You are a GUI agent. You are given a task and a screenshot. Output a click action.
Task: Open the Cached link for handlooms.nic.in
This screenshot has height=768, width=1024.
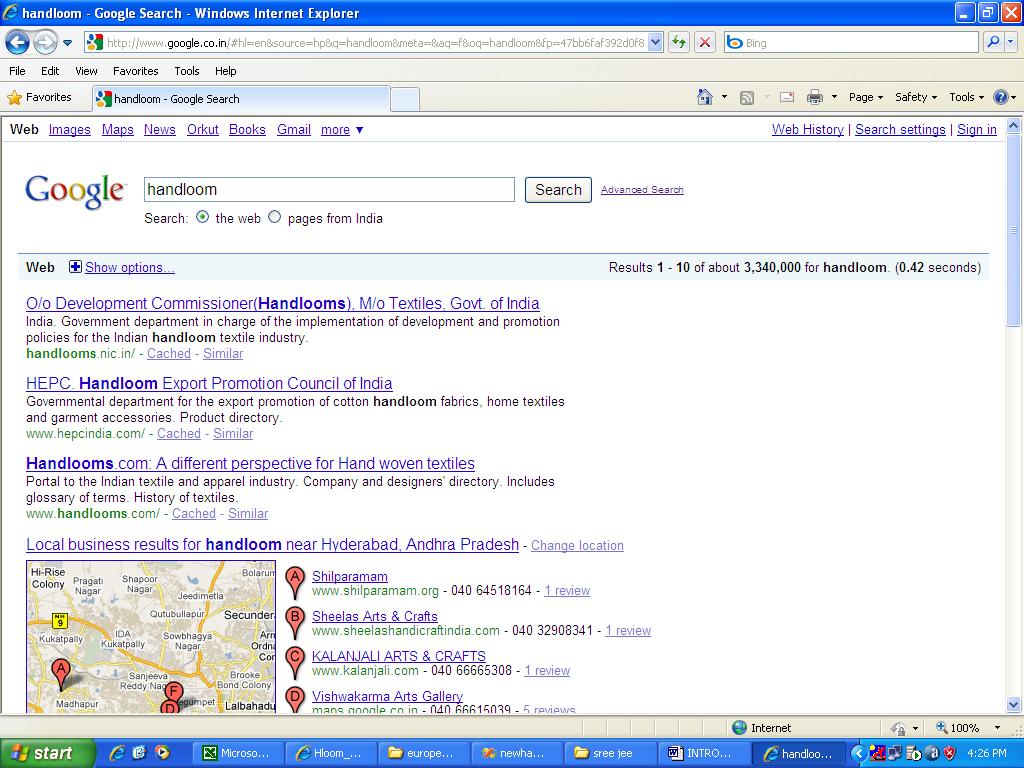point(168,353)
